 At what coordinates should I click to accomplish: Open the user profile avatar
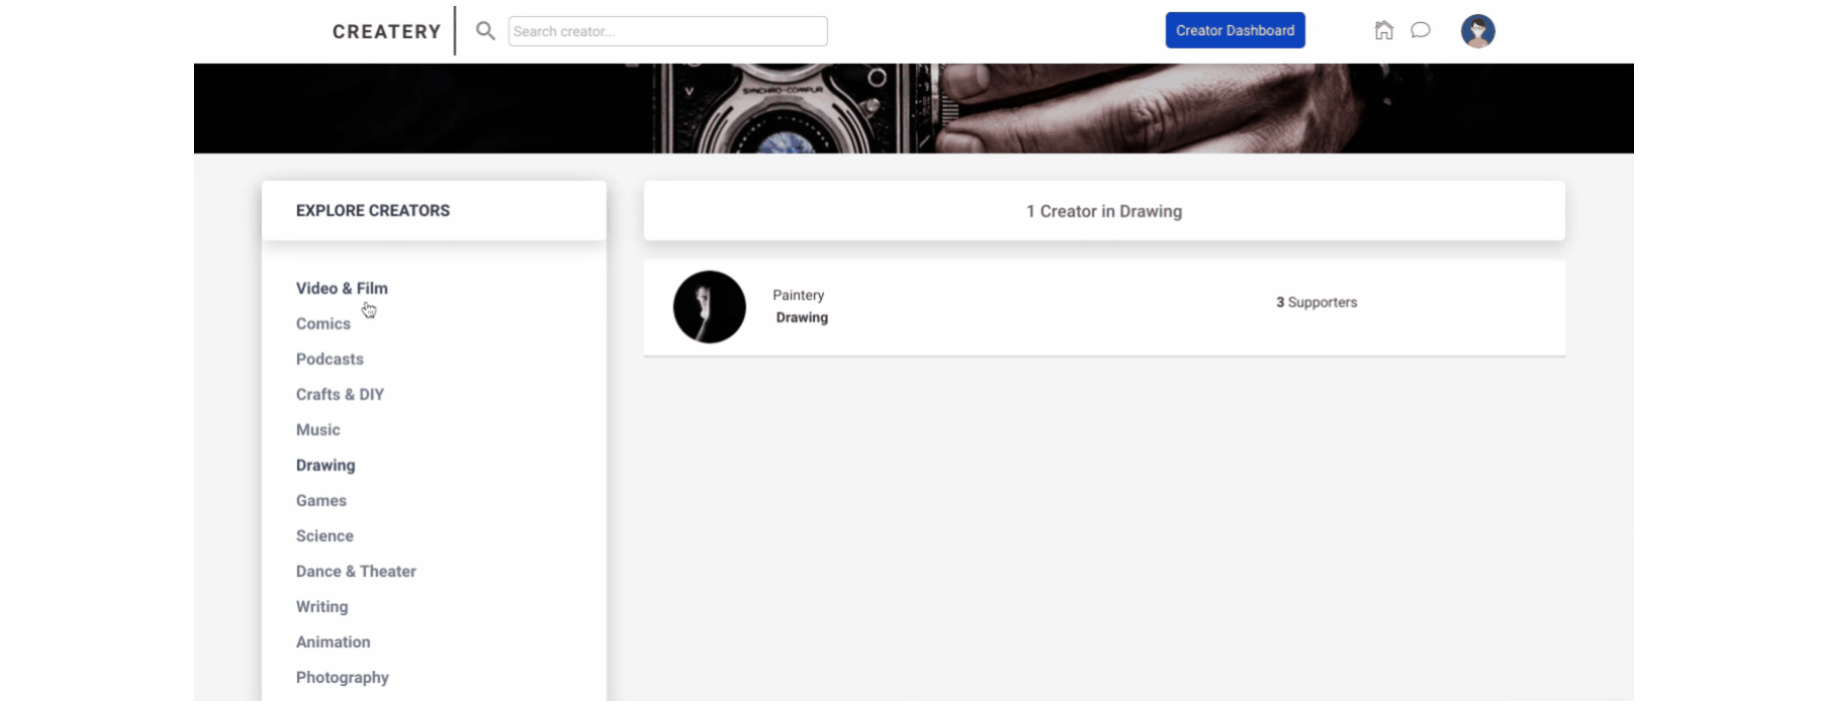point(1478,31)
